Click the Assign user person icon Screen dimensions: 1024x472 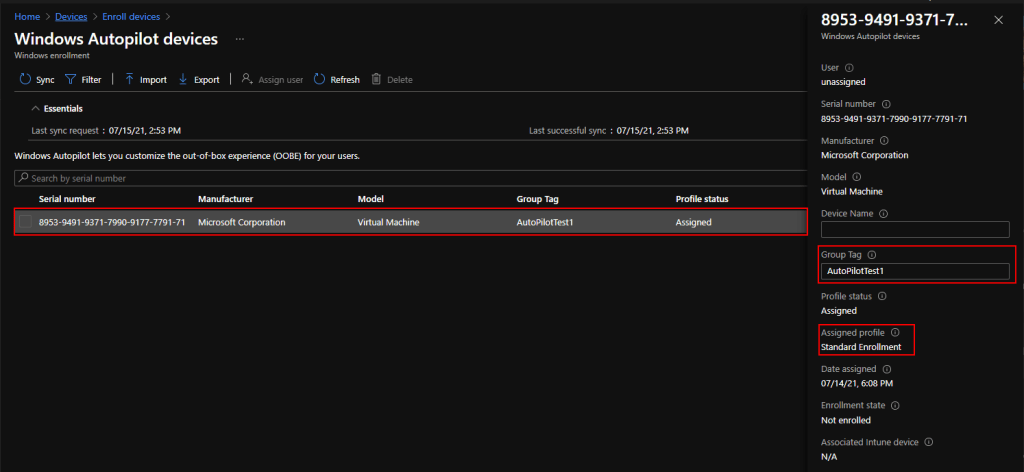[x=247, y=79]
